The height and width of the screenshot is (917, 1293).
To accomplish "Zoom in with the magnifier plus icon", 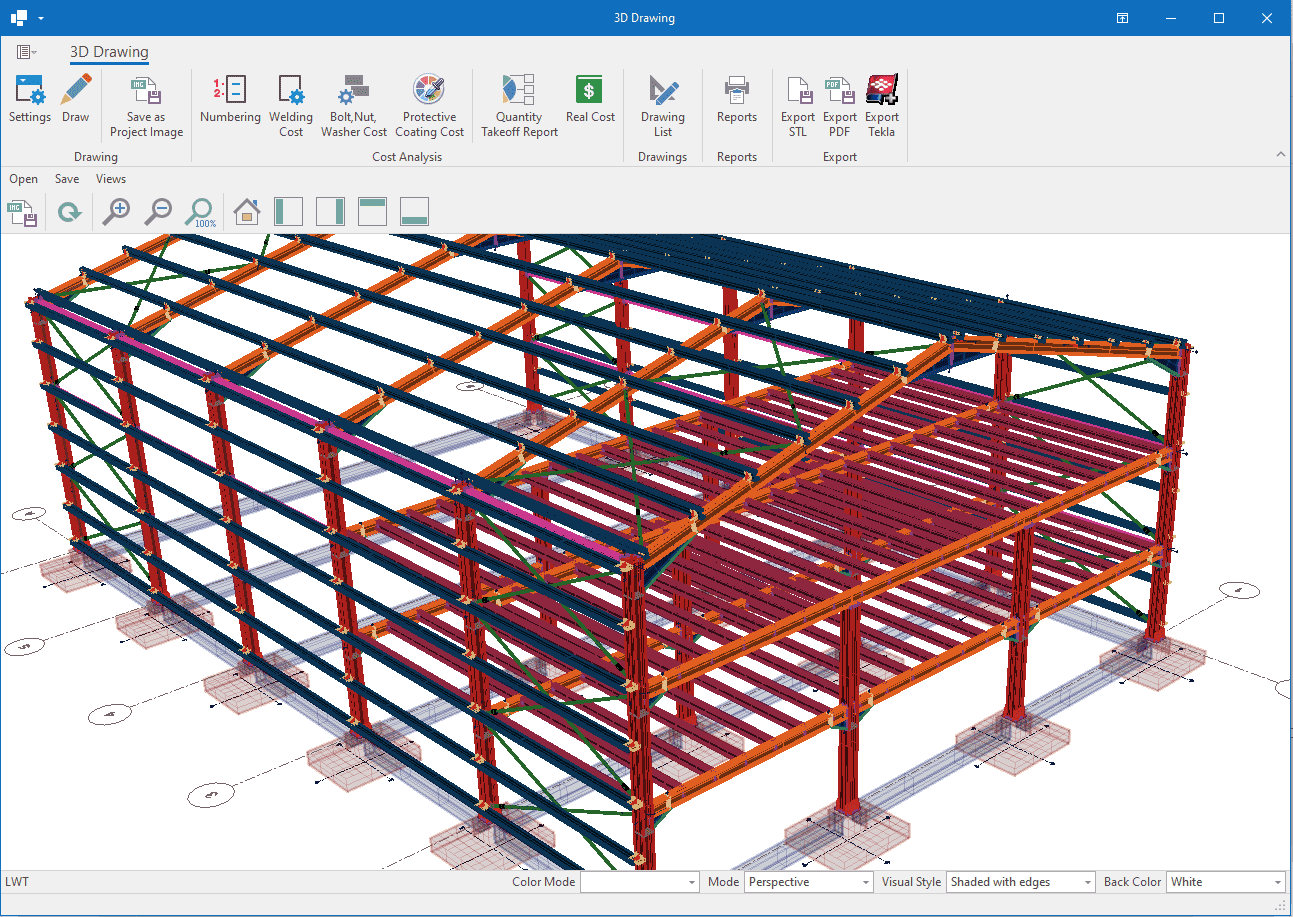I will [117, 212].
